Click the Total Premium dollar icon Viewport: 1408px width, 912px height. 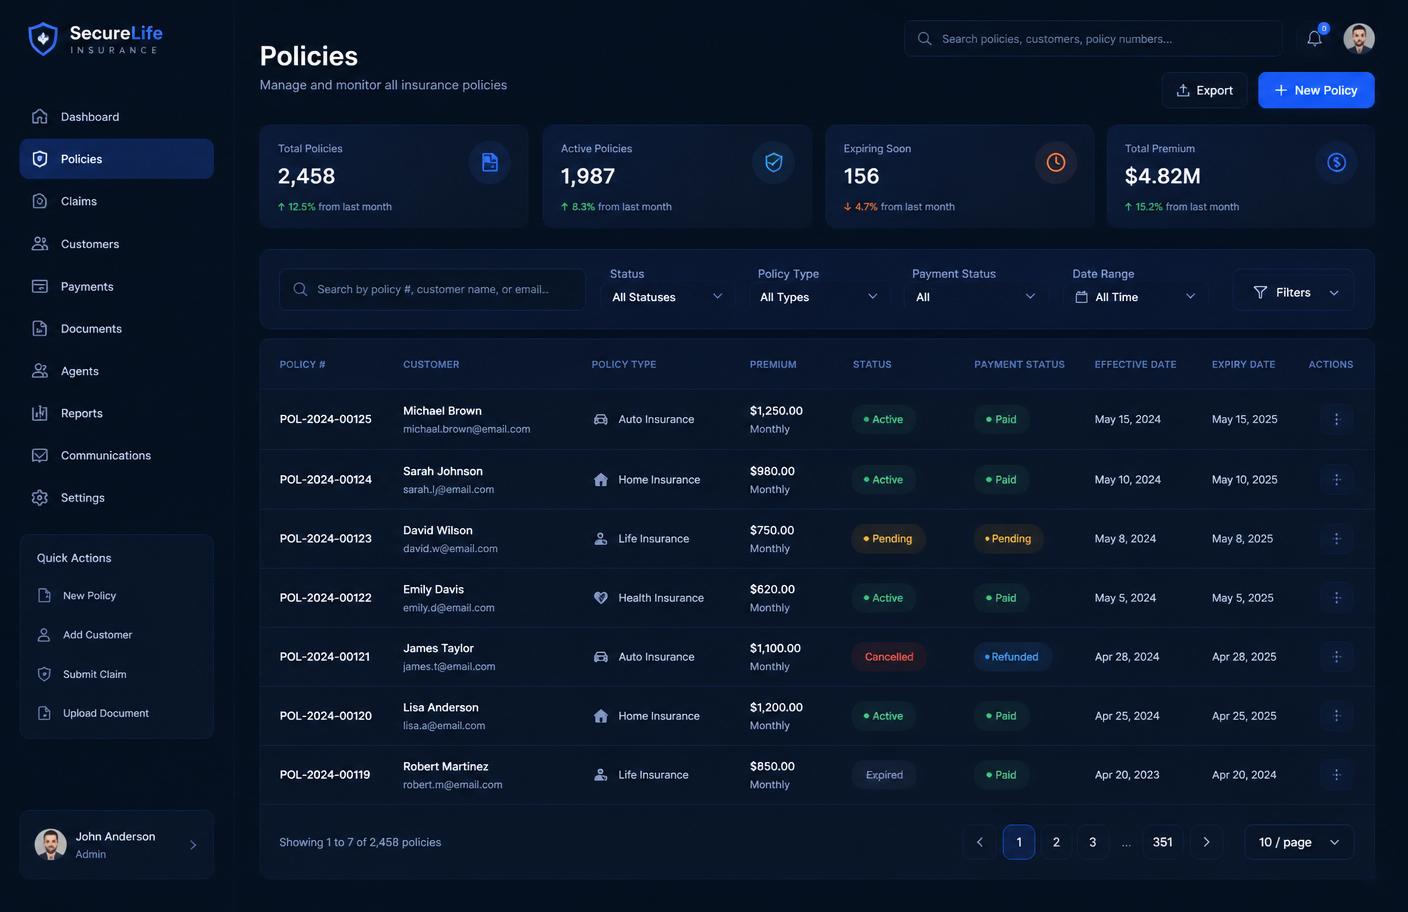(1337, 162)
